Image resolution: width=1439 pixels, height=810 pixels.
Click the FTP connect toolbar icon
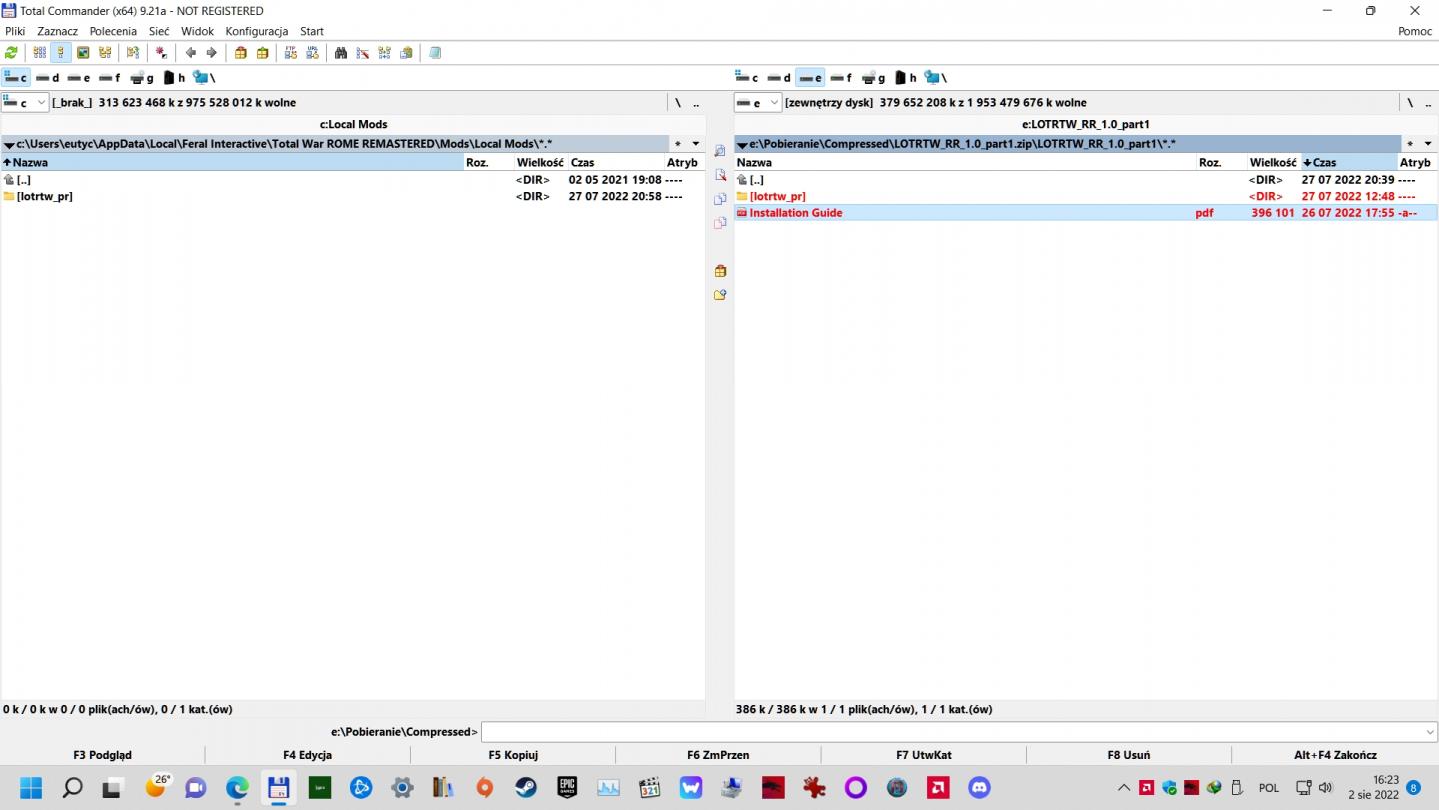(x=291, y=53)
